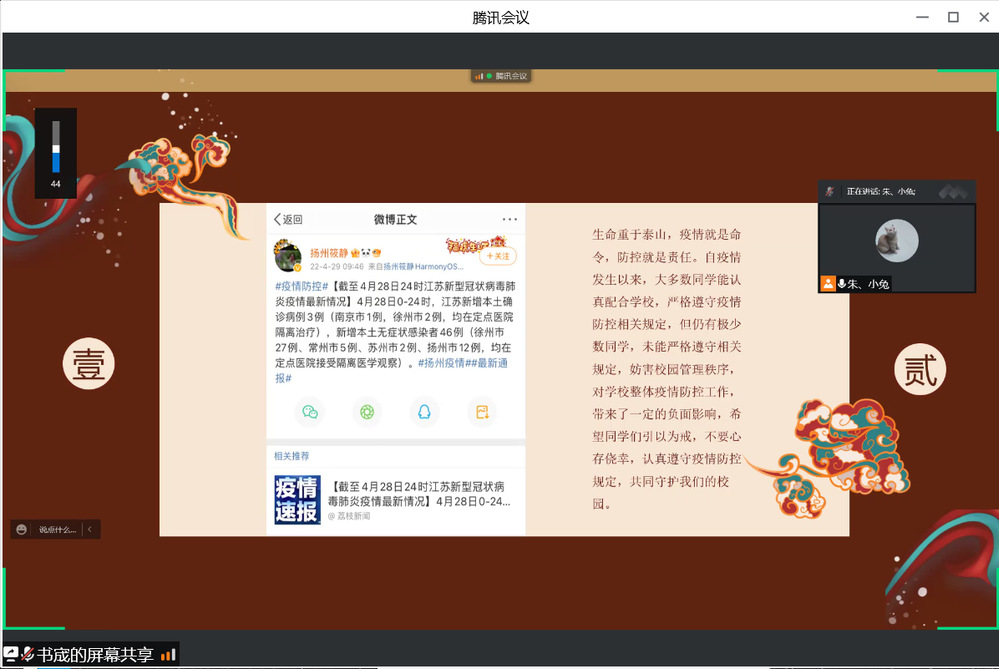Minimize the 腾讯会议 window
Image resolution: width=999 pixels, height=669 pixels.
922,17
